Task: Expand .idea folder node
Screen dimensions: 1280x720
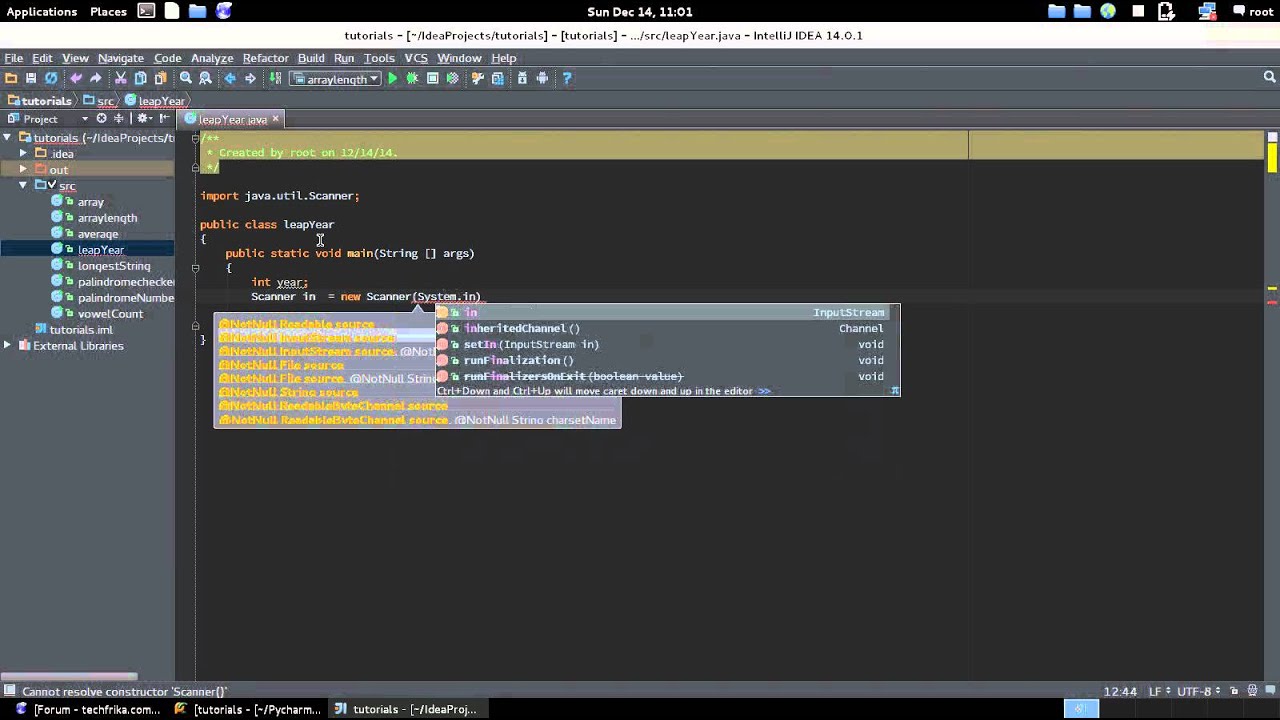Action: [24, 154]
